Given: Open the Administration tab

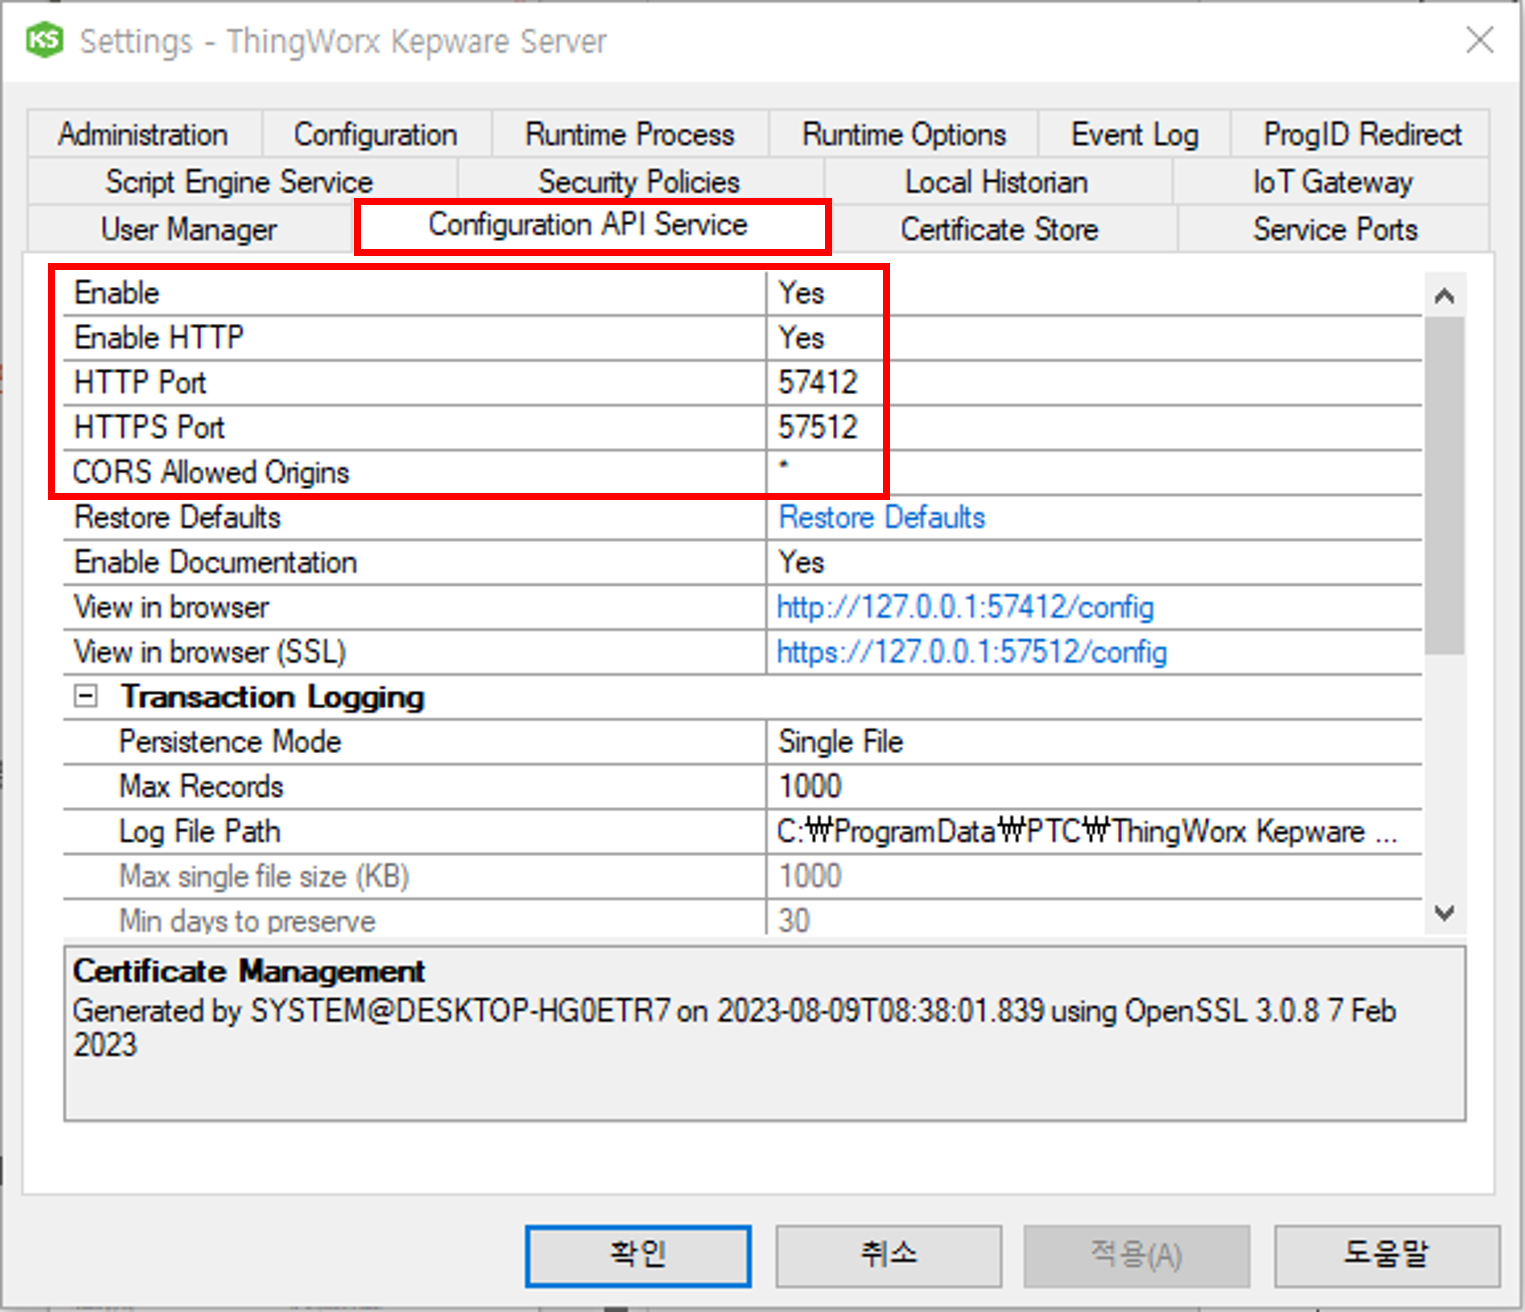Looking at the screenshot, I should pyautogui.click(x=143, y=134).
